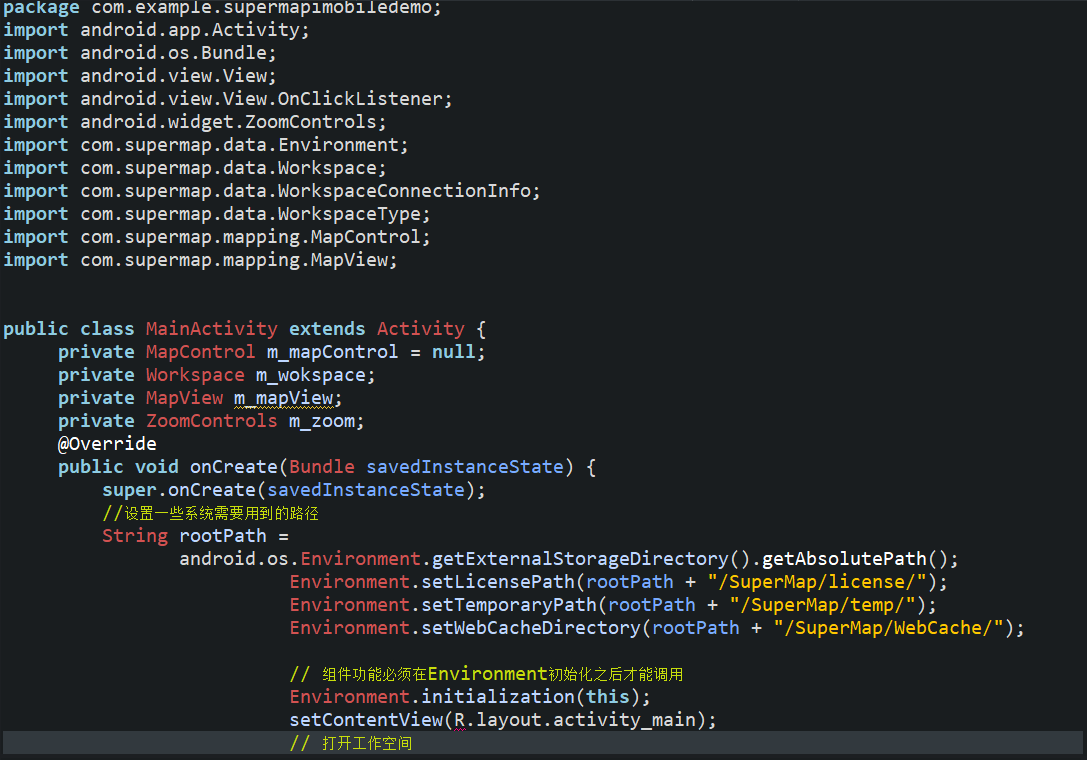Click highlighted comment 打开工作空间
This screenshot has width=1087, height=760.
(351, 743)
